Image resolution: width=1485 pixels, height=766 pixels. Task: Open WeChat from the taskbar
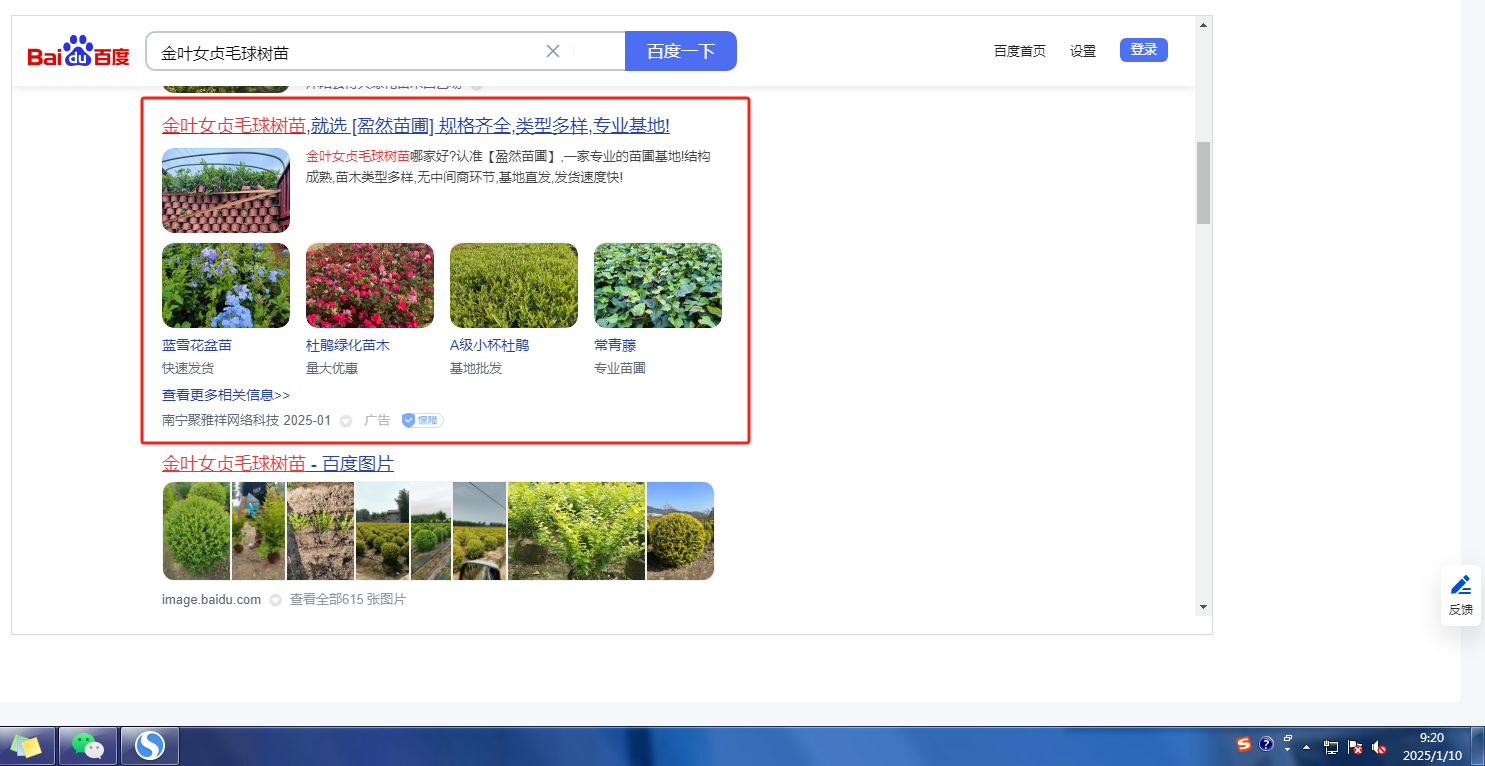click(x=88, y=745)
